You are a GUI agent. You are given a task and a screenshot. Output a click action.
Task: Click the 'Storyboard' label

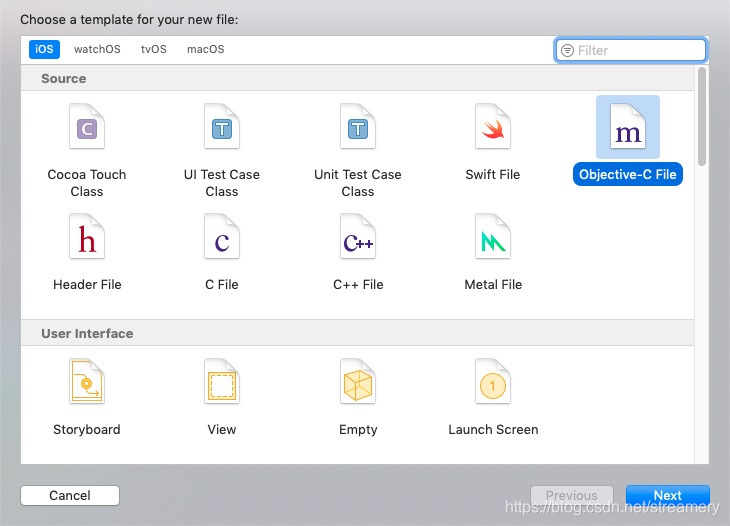click(87, 429)
